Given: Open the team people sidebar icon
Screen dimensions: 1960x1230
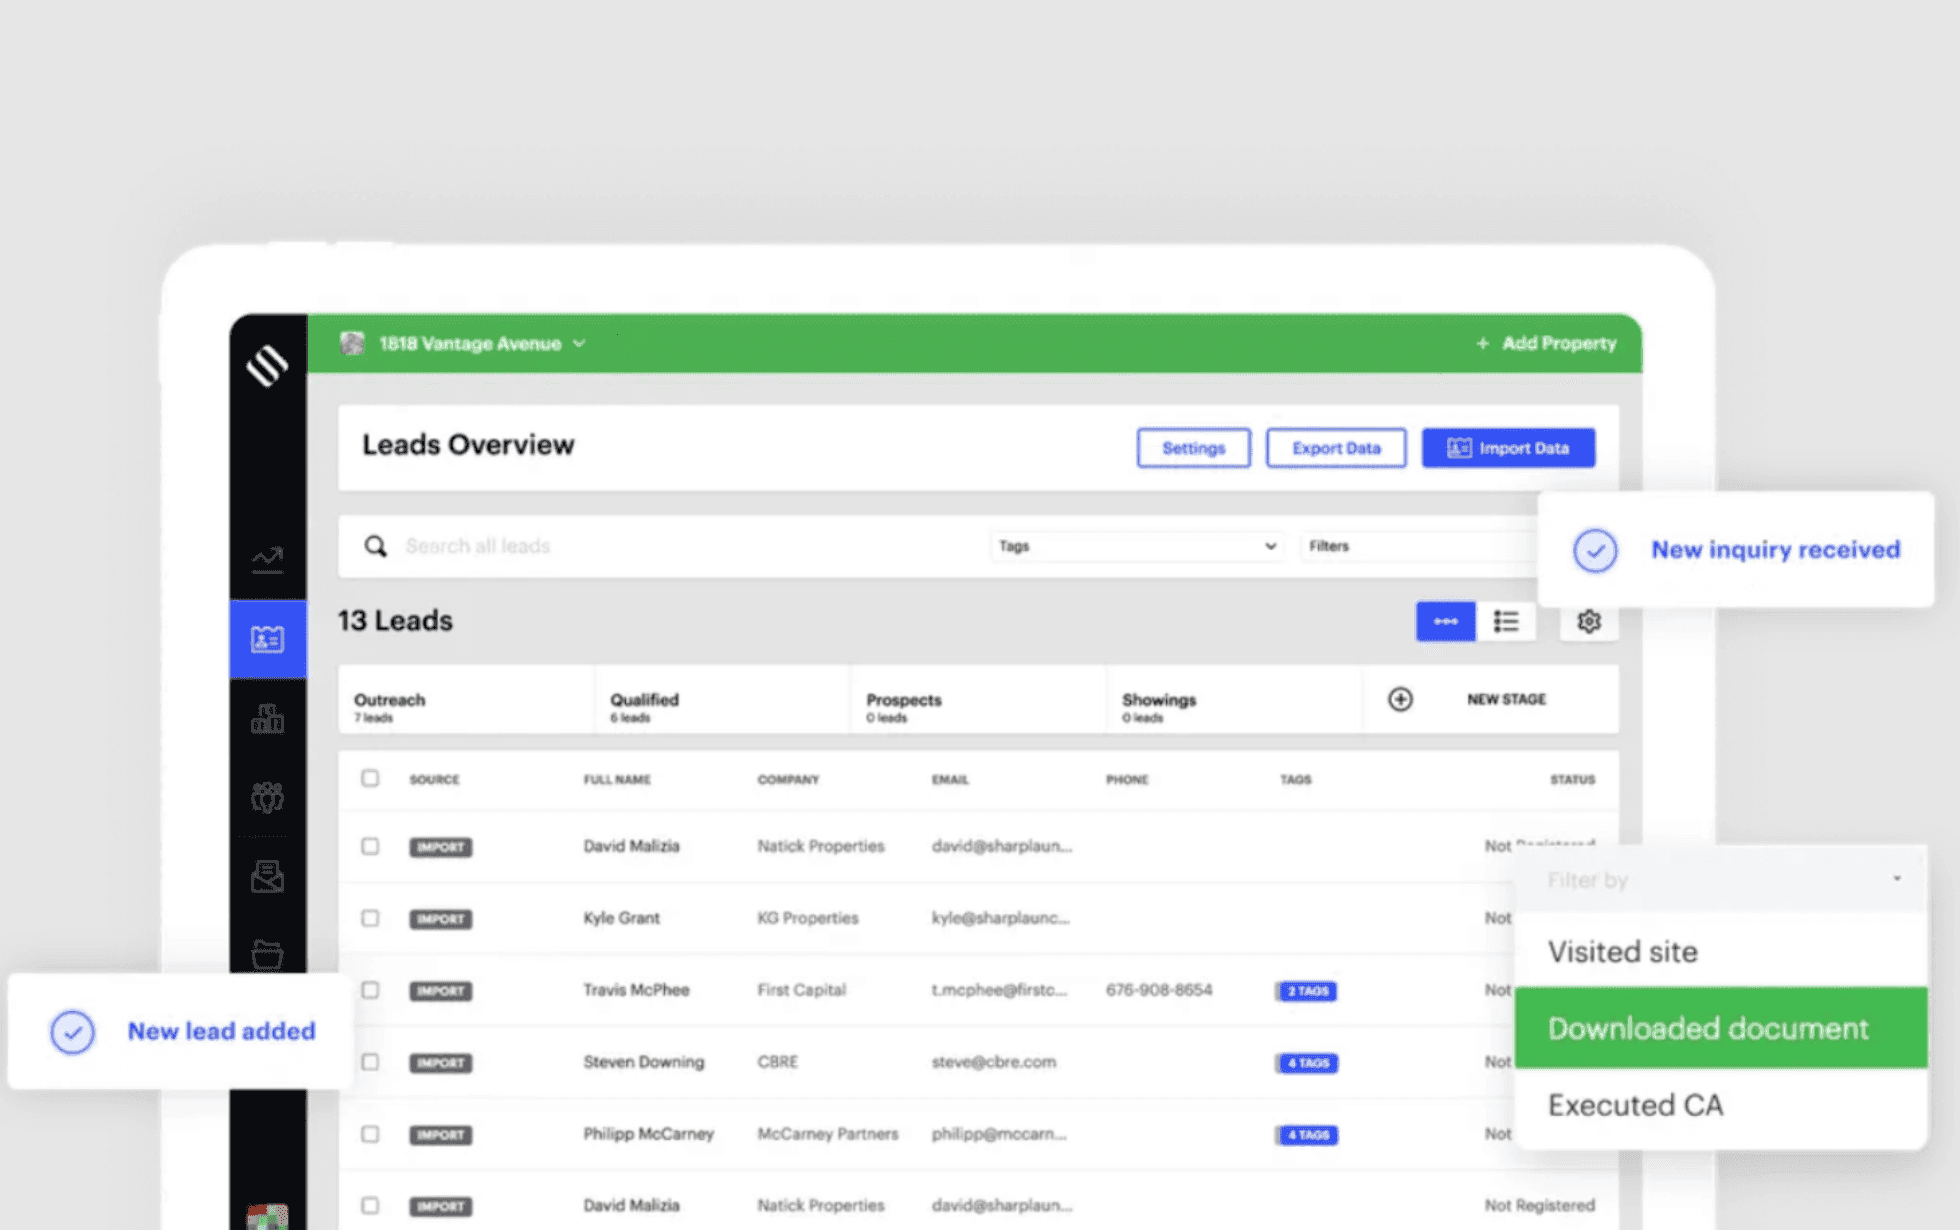Looking at the screenshot, I should point(267,797).
